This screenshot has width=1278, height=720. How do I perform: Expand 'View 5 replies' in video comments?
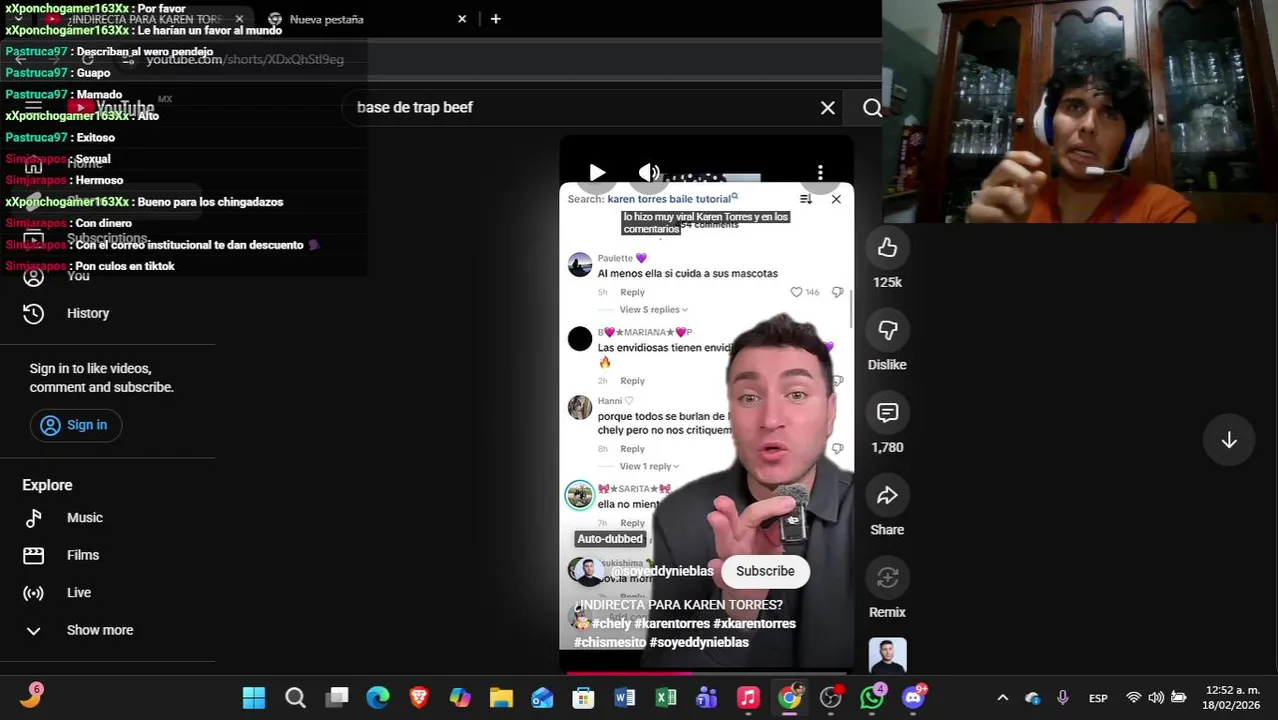click(x=653, y=310)
